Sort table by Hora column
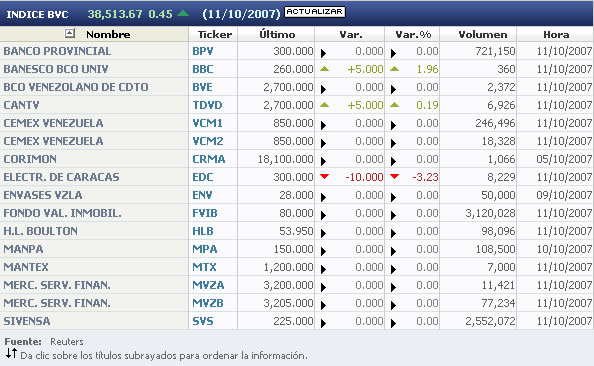This screenshot has width=594, height=366. coord(556,34)
